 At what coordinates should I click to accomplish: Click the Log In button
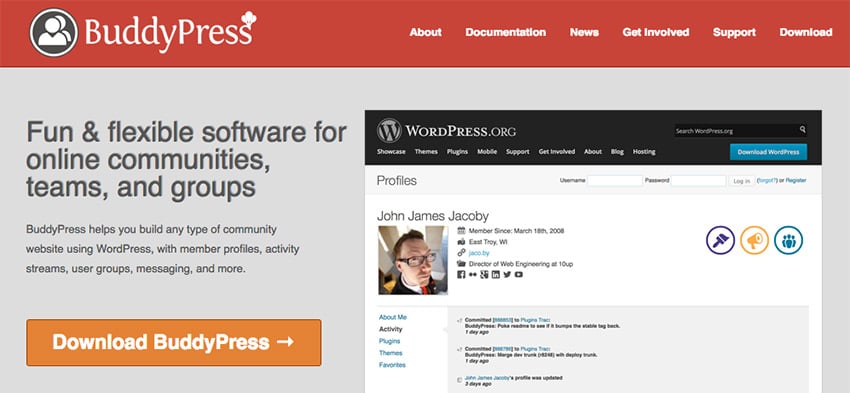[x=741, y=181]
